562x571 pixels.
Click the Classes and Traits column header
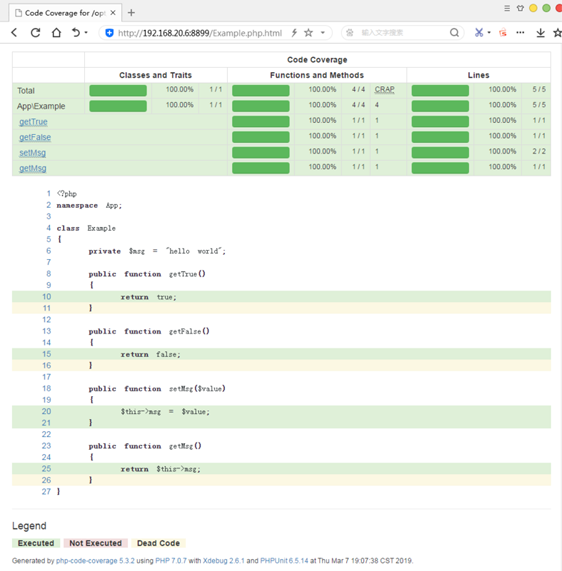(x=156, y=75)
